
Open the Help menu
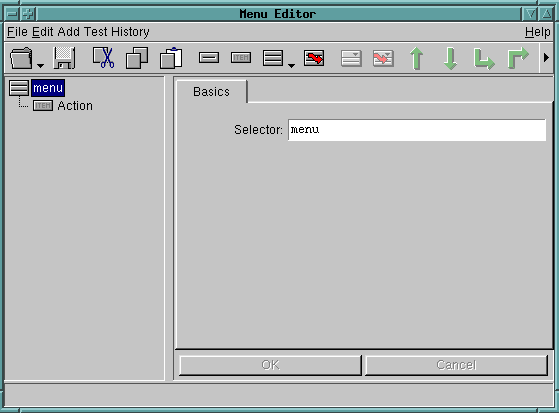click(x=538, y=32)
